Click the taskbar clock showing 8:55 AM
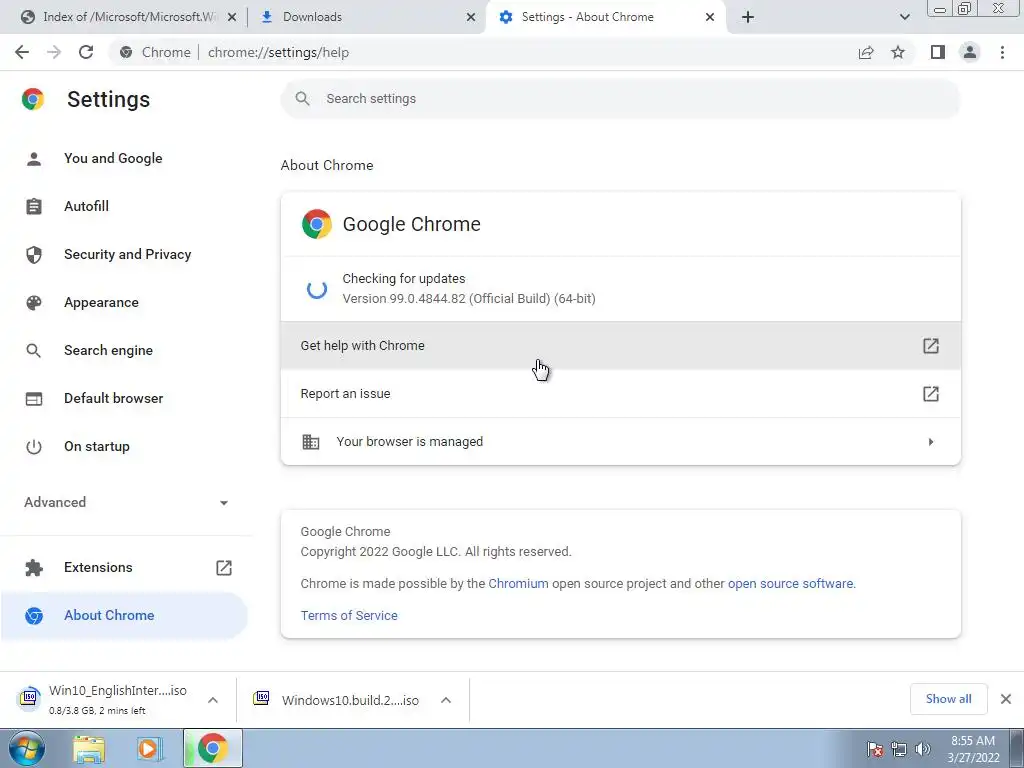 tap(973, 749)
